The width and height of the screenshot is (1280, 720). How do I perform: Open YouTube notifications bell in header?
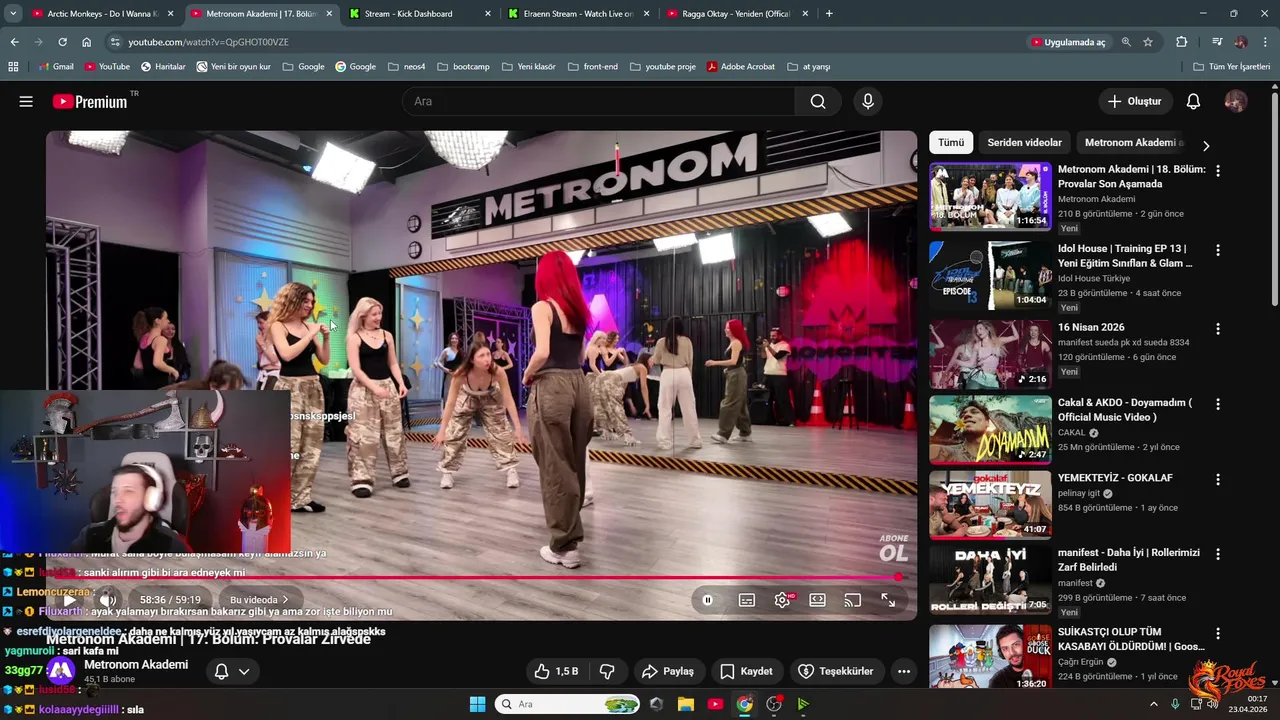pyautogui.click(x=1193, y=101)
